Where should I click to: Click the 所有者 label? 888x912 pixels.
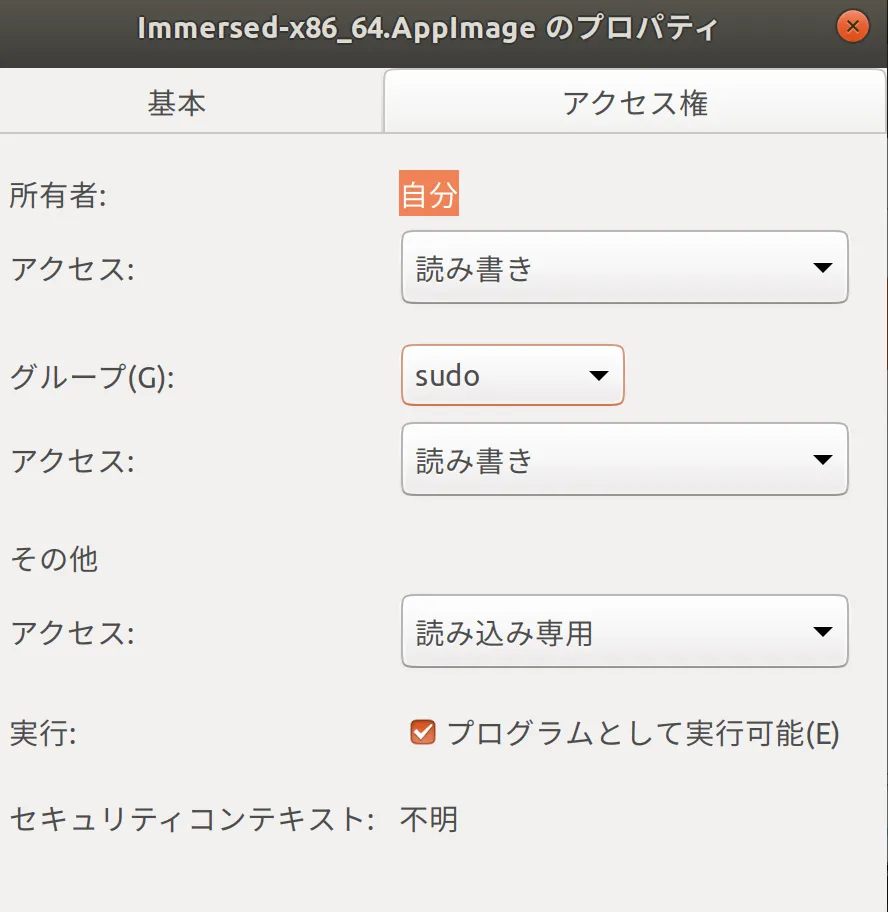(x=58, y=195)
